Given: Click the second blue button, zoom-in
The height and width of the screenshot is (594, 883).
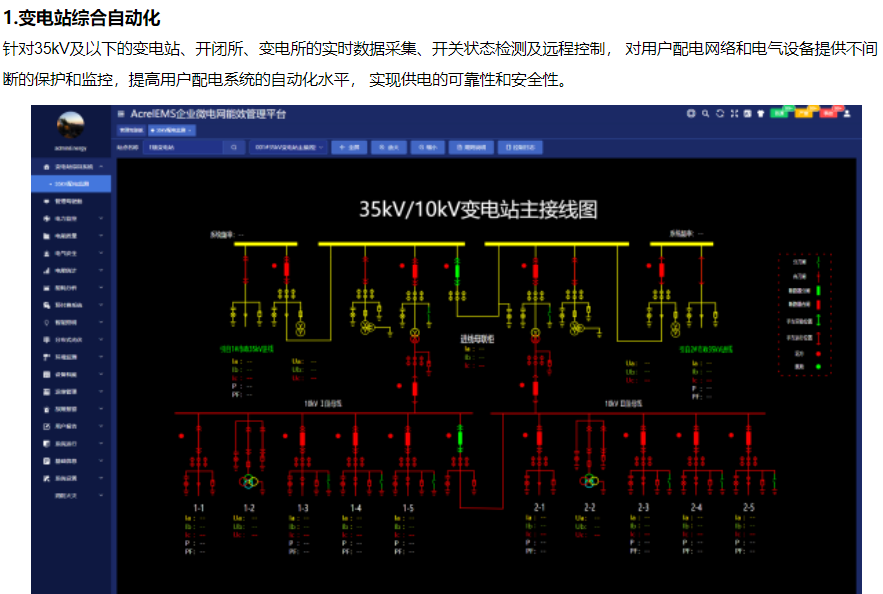Looking at the screenshot, I should pyautogui.click(x=389, y=148).
